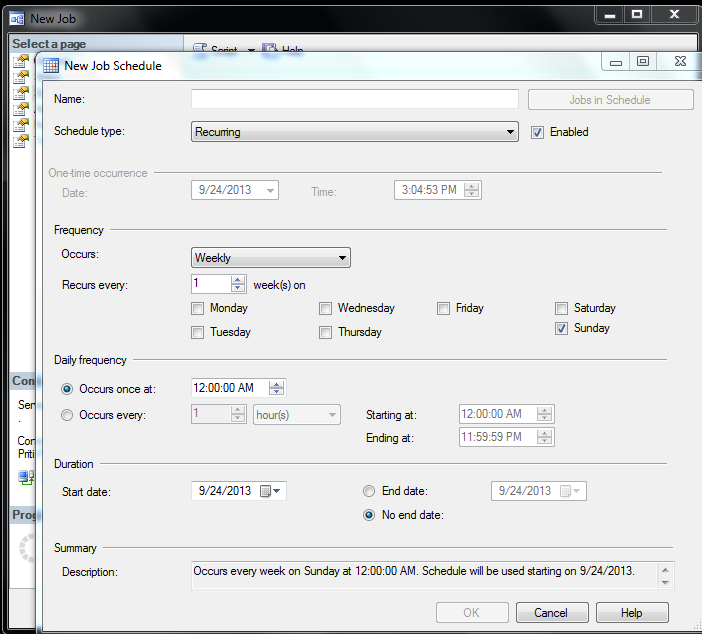Open the Start date dropdown
702x634 pixels.
277,491
